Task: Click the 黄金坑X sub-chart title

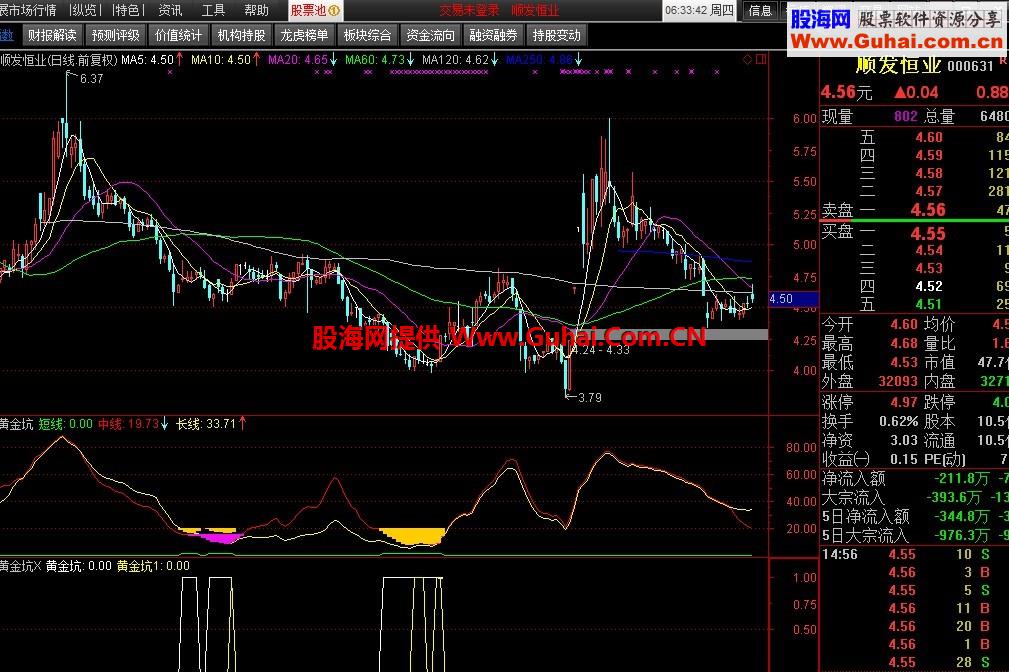Action: (21, 566)
